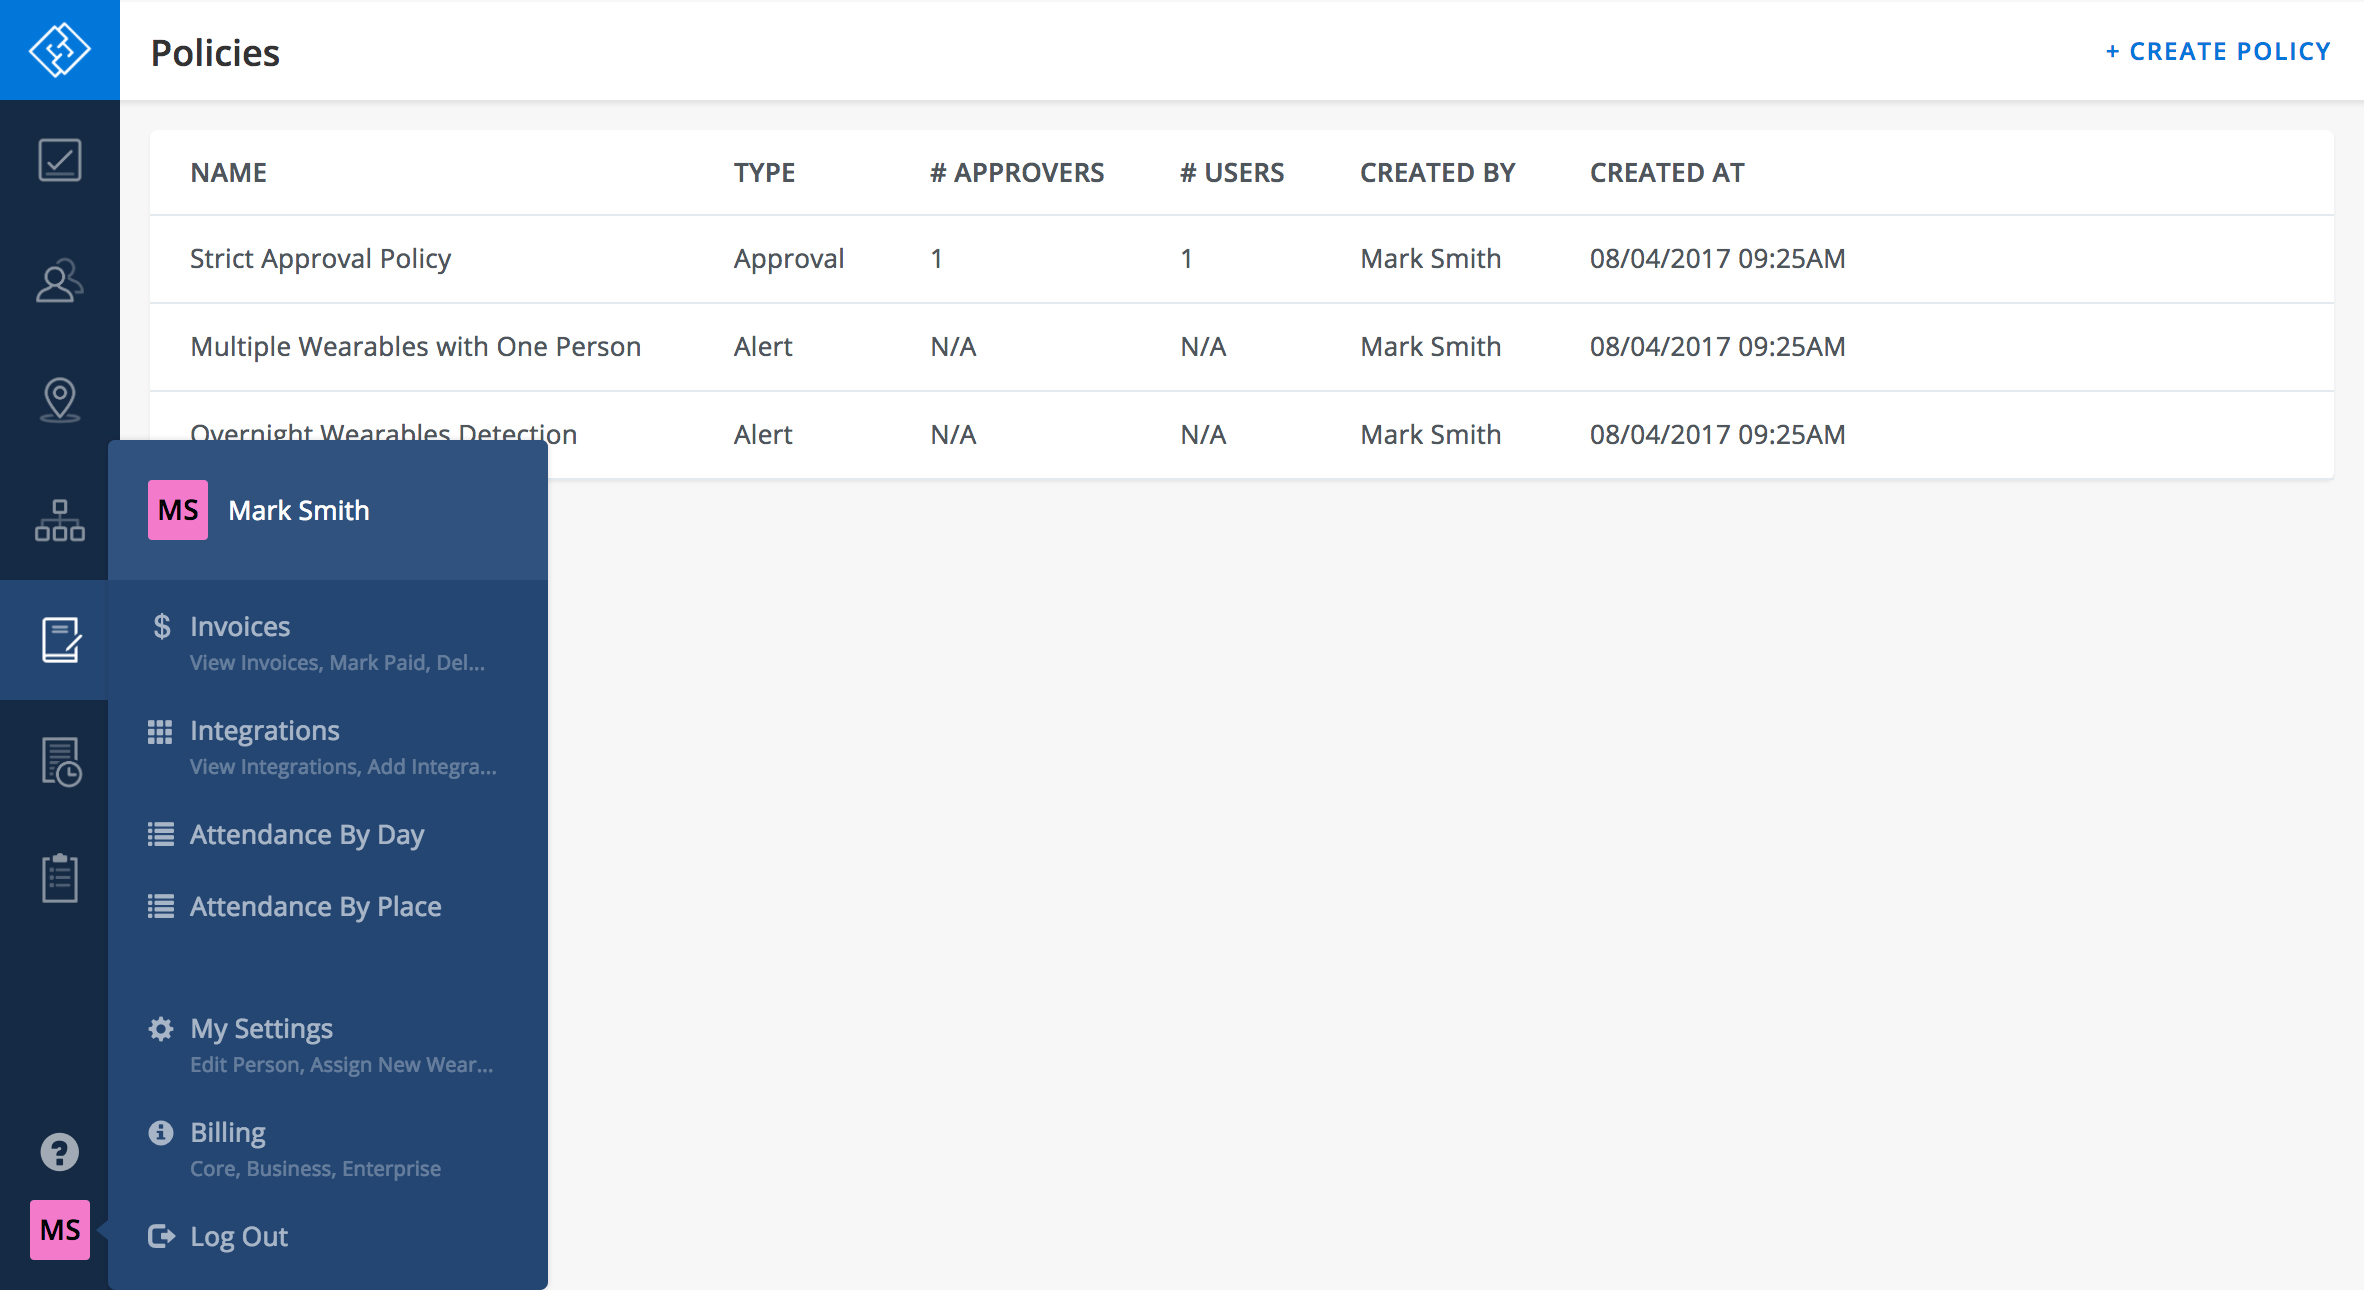Click the Create Policy button
This screenshot has height=1290, width=2364.
pyautogui.click(x=2218, y=51)
